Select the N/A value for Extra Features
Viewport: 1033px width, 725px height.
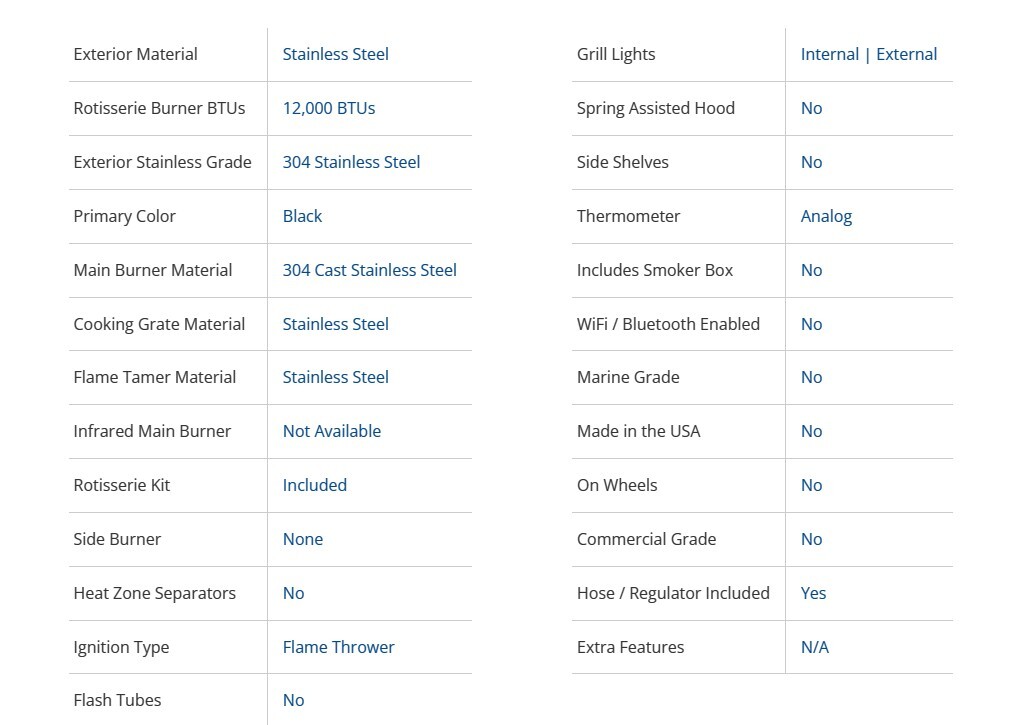[x=814, y=647]
